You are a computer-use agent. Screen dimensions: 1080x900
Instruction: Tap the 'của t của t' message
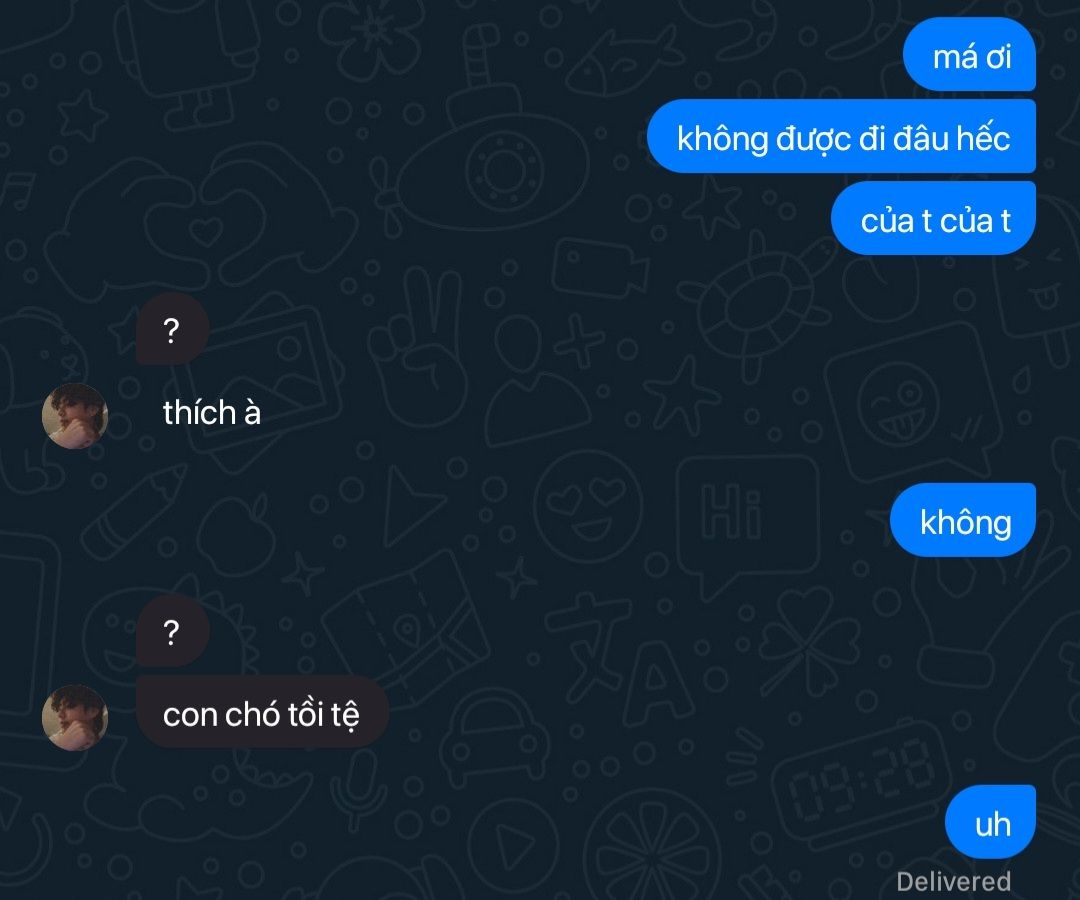click(x=933, y=218)
